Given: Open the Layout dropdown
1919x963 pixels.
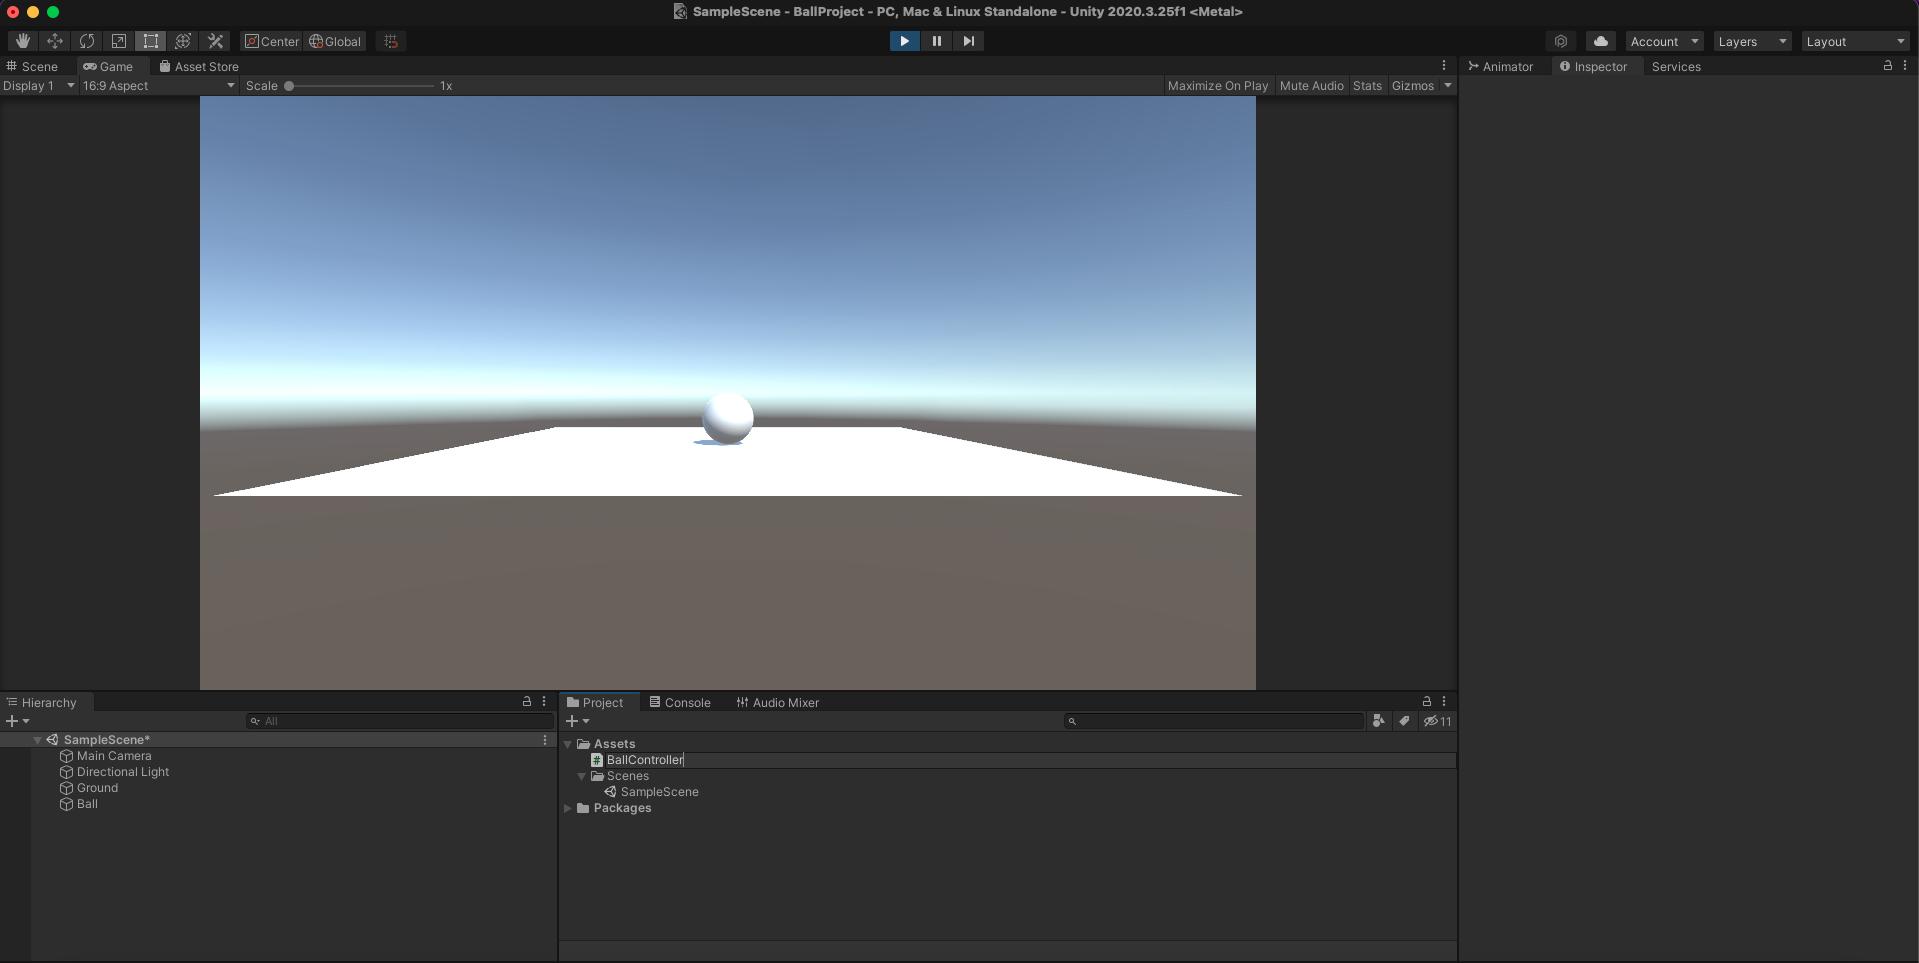Looking at the screenshot, I should click(1855, 41).
